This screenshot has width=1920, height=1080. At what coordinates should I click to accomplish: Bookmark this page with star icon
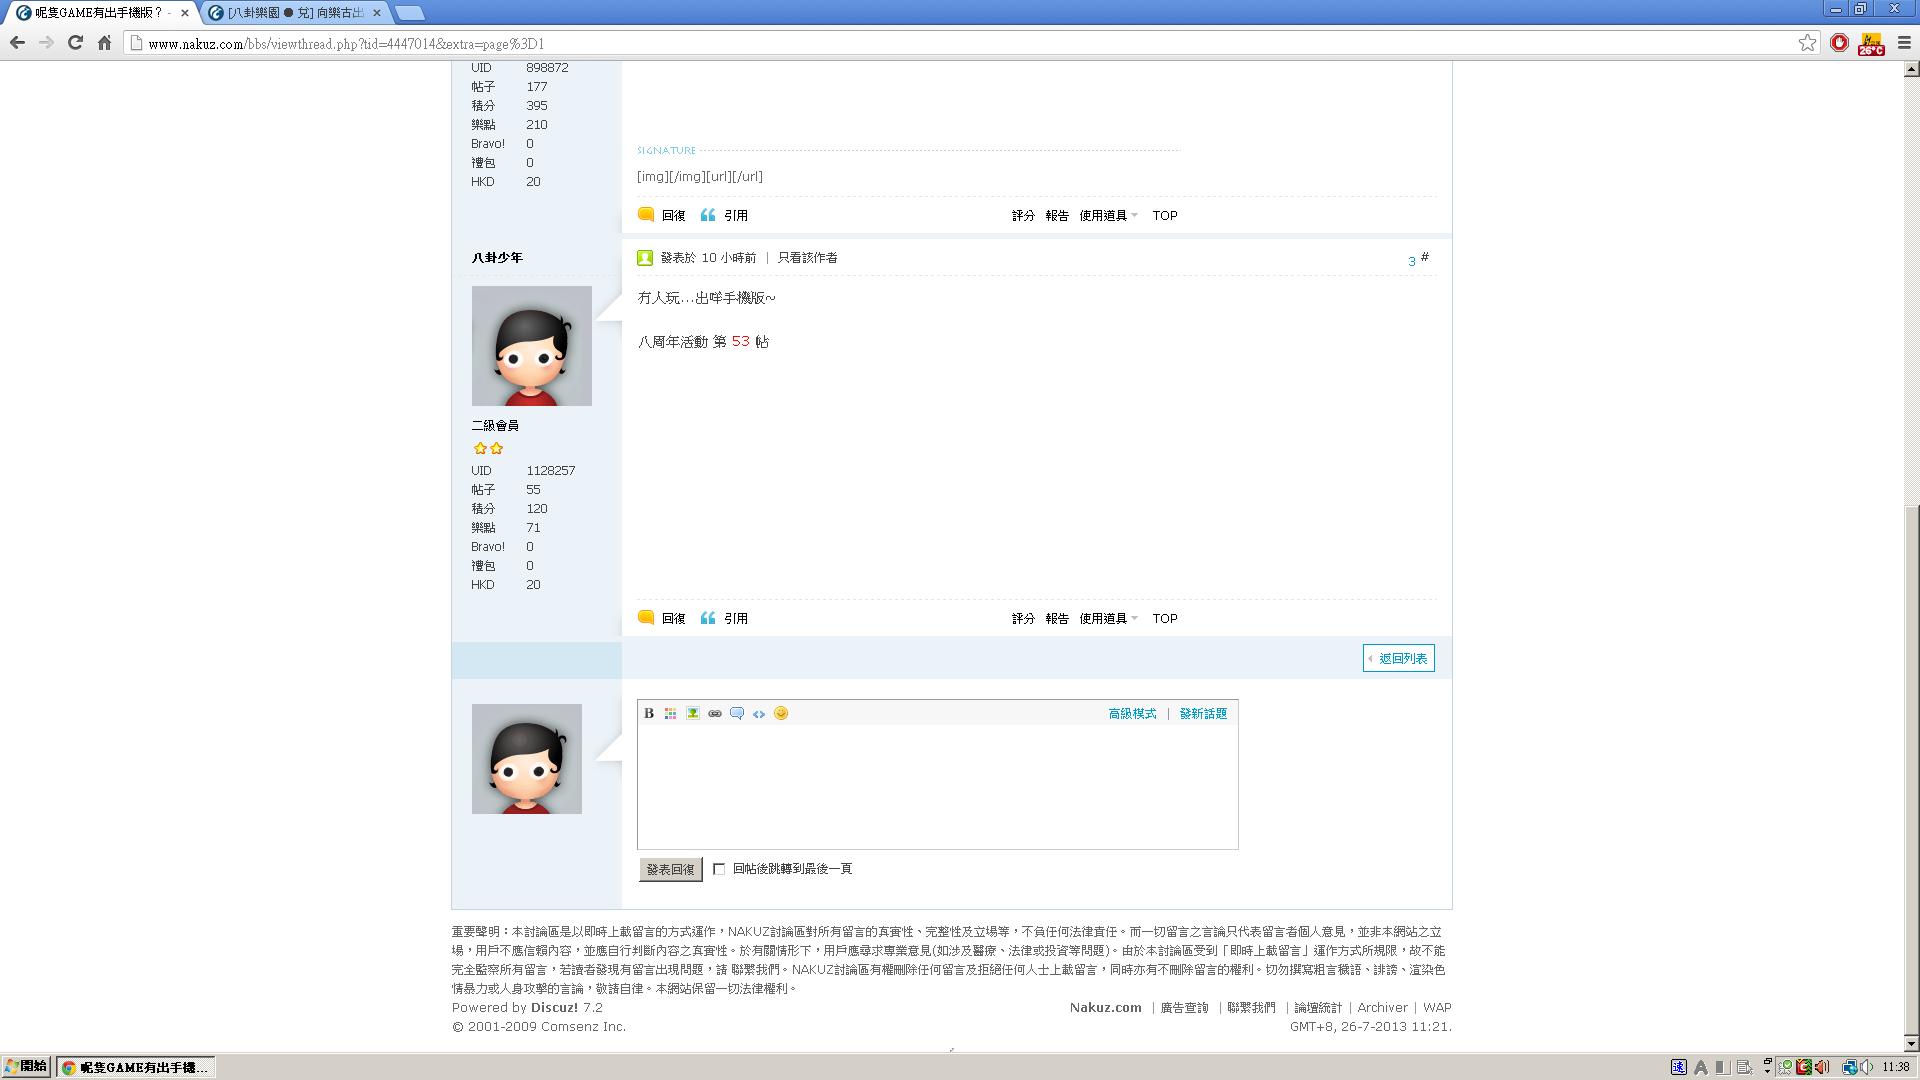coord(1807,42)
